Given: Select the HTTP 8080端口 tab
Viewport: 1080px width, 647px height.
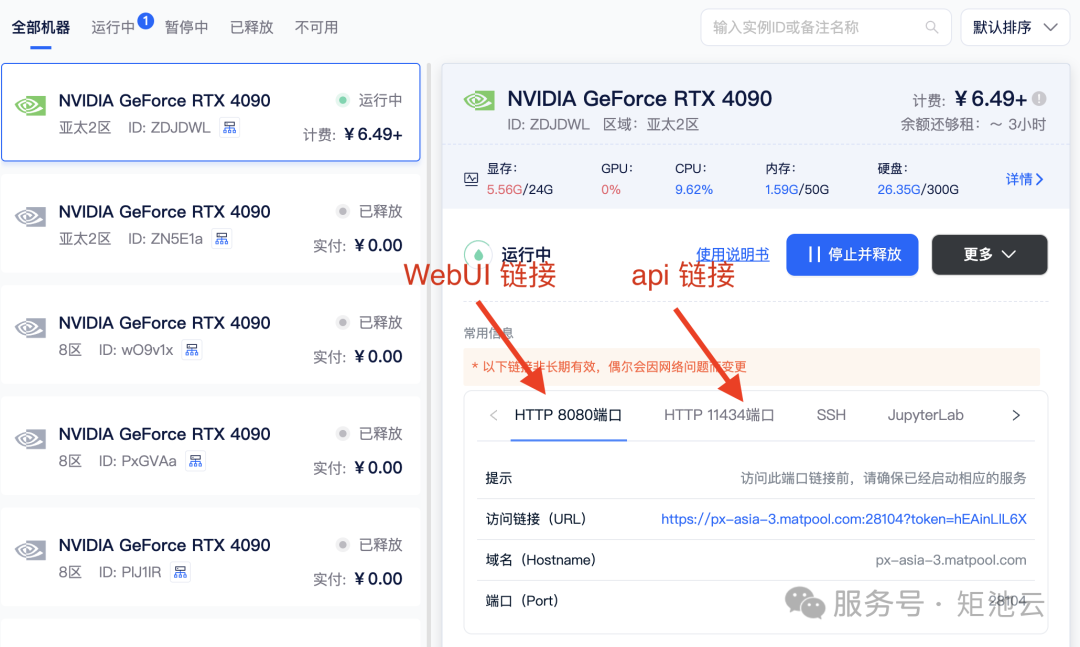Looking at the screenshot, I should [568, 415].
